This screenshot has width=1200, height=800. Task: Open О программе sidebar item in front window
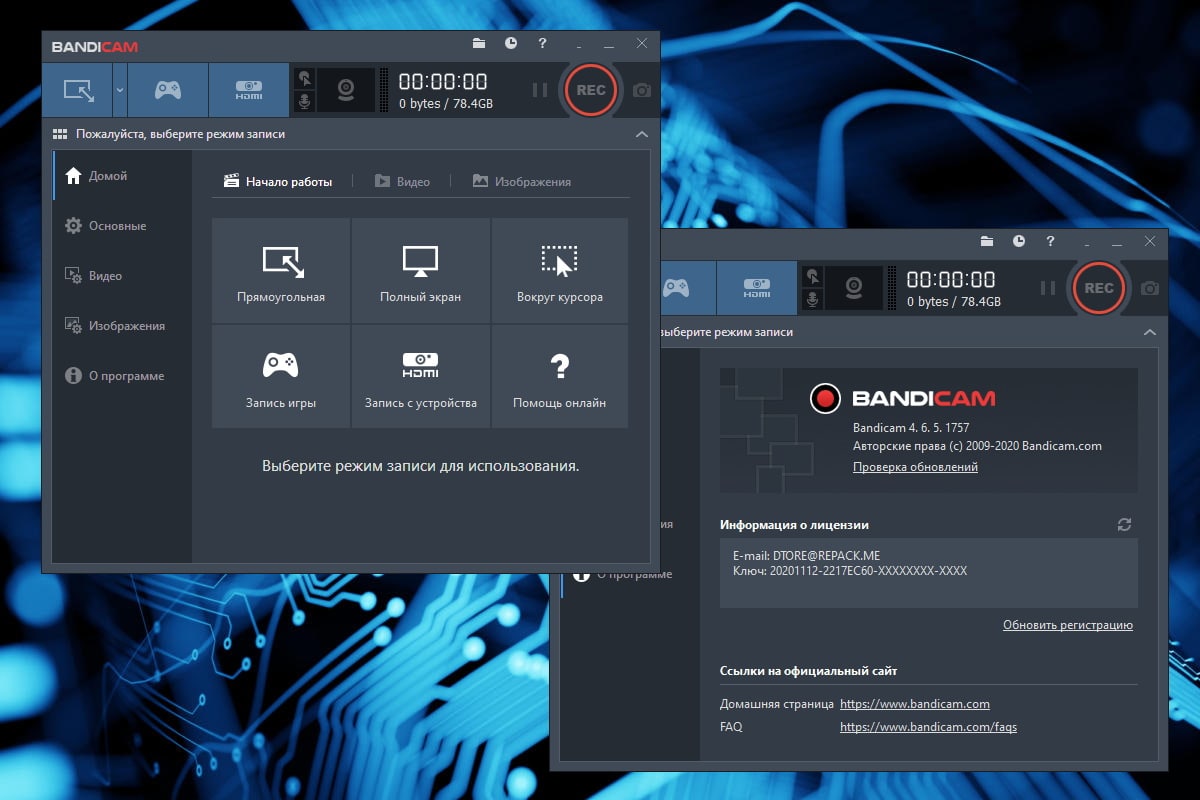click(122, 376)
